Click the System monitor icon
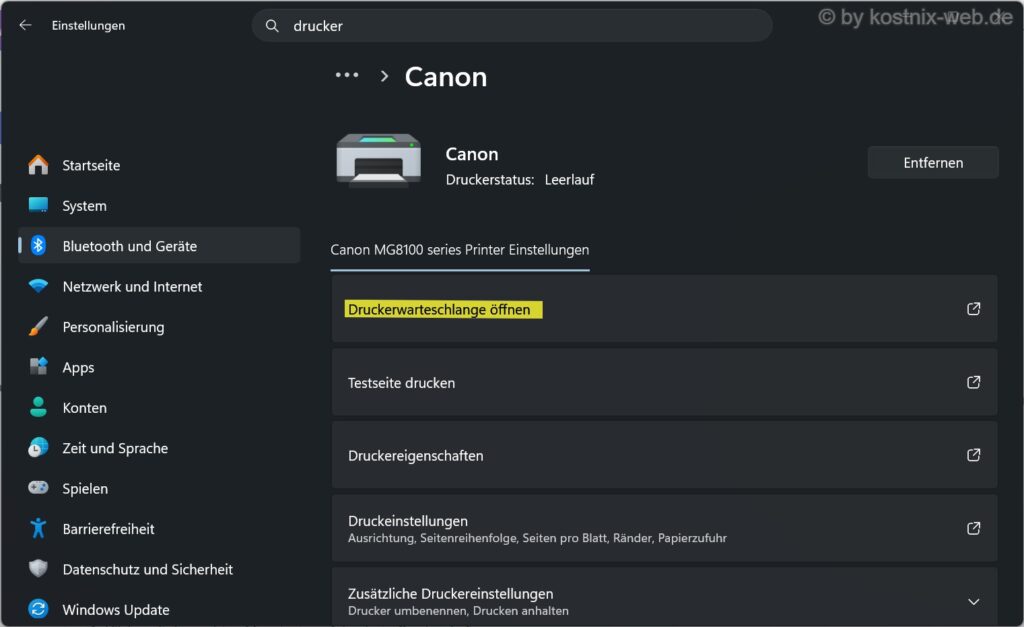 pos(39,205)
